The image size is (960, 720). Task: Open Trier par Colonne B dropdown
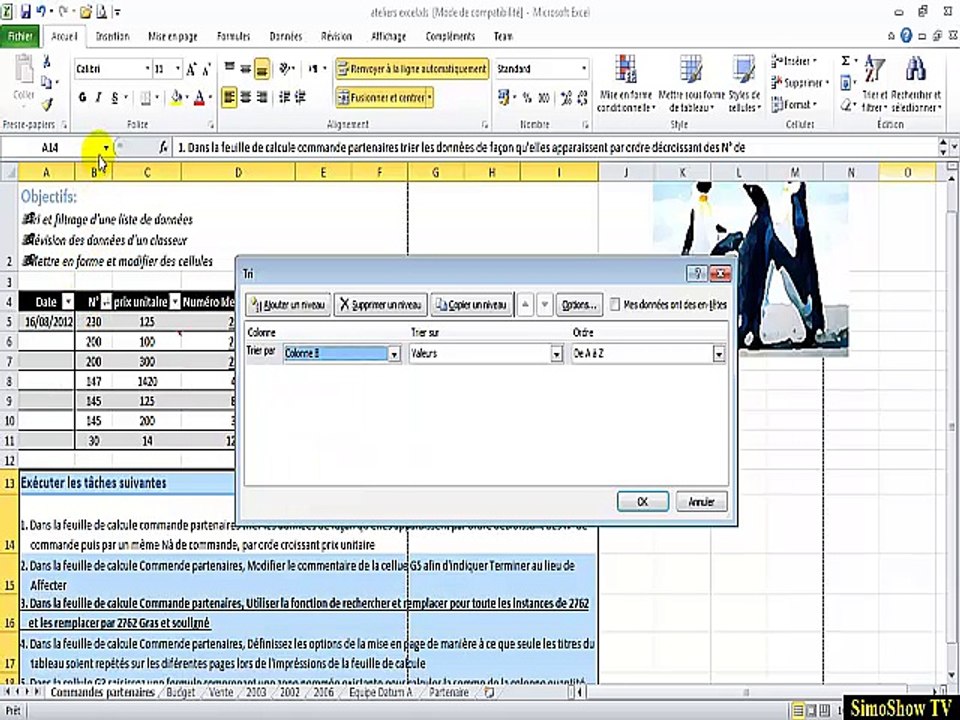pos(394,354)
